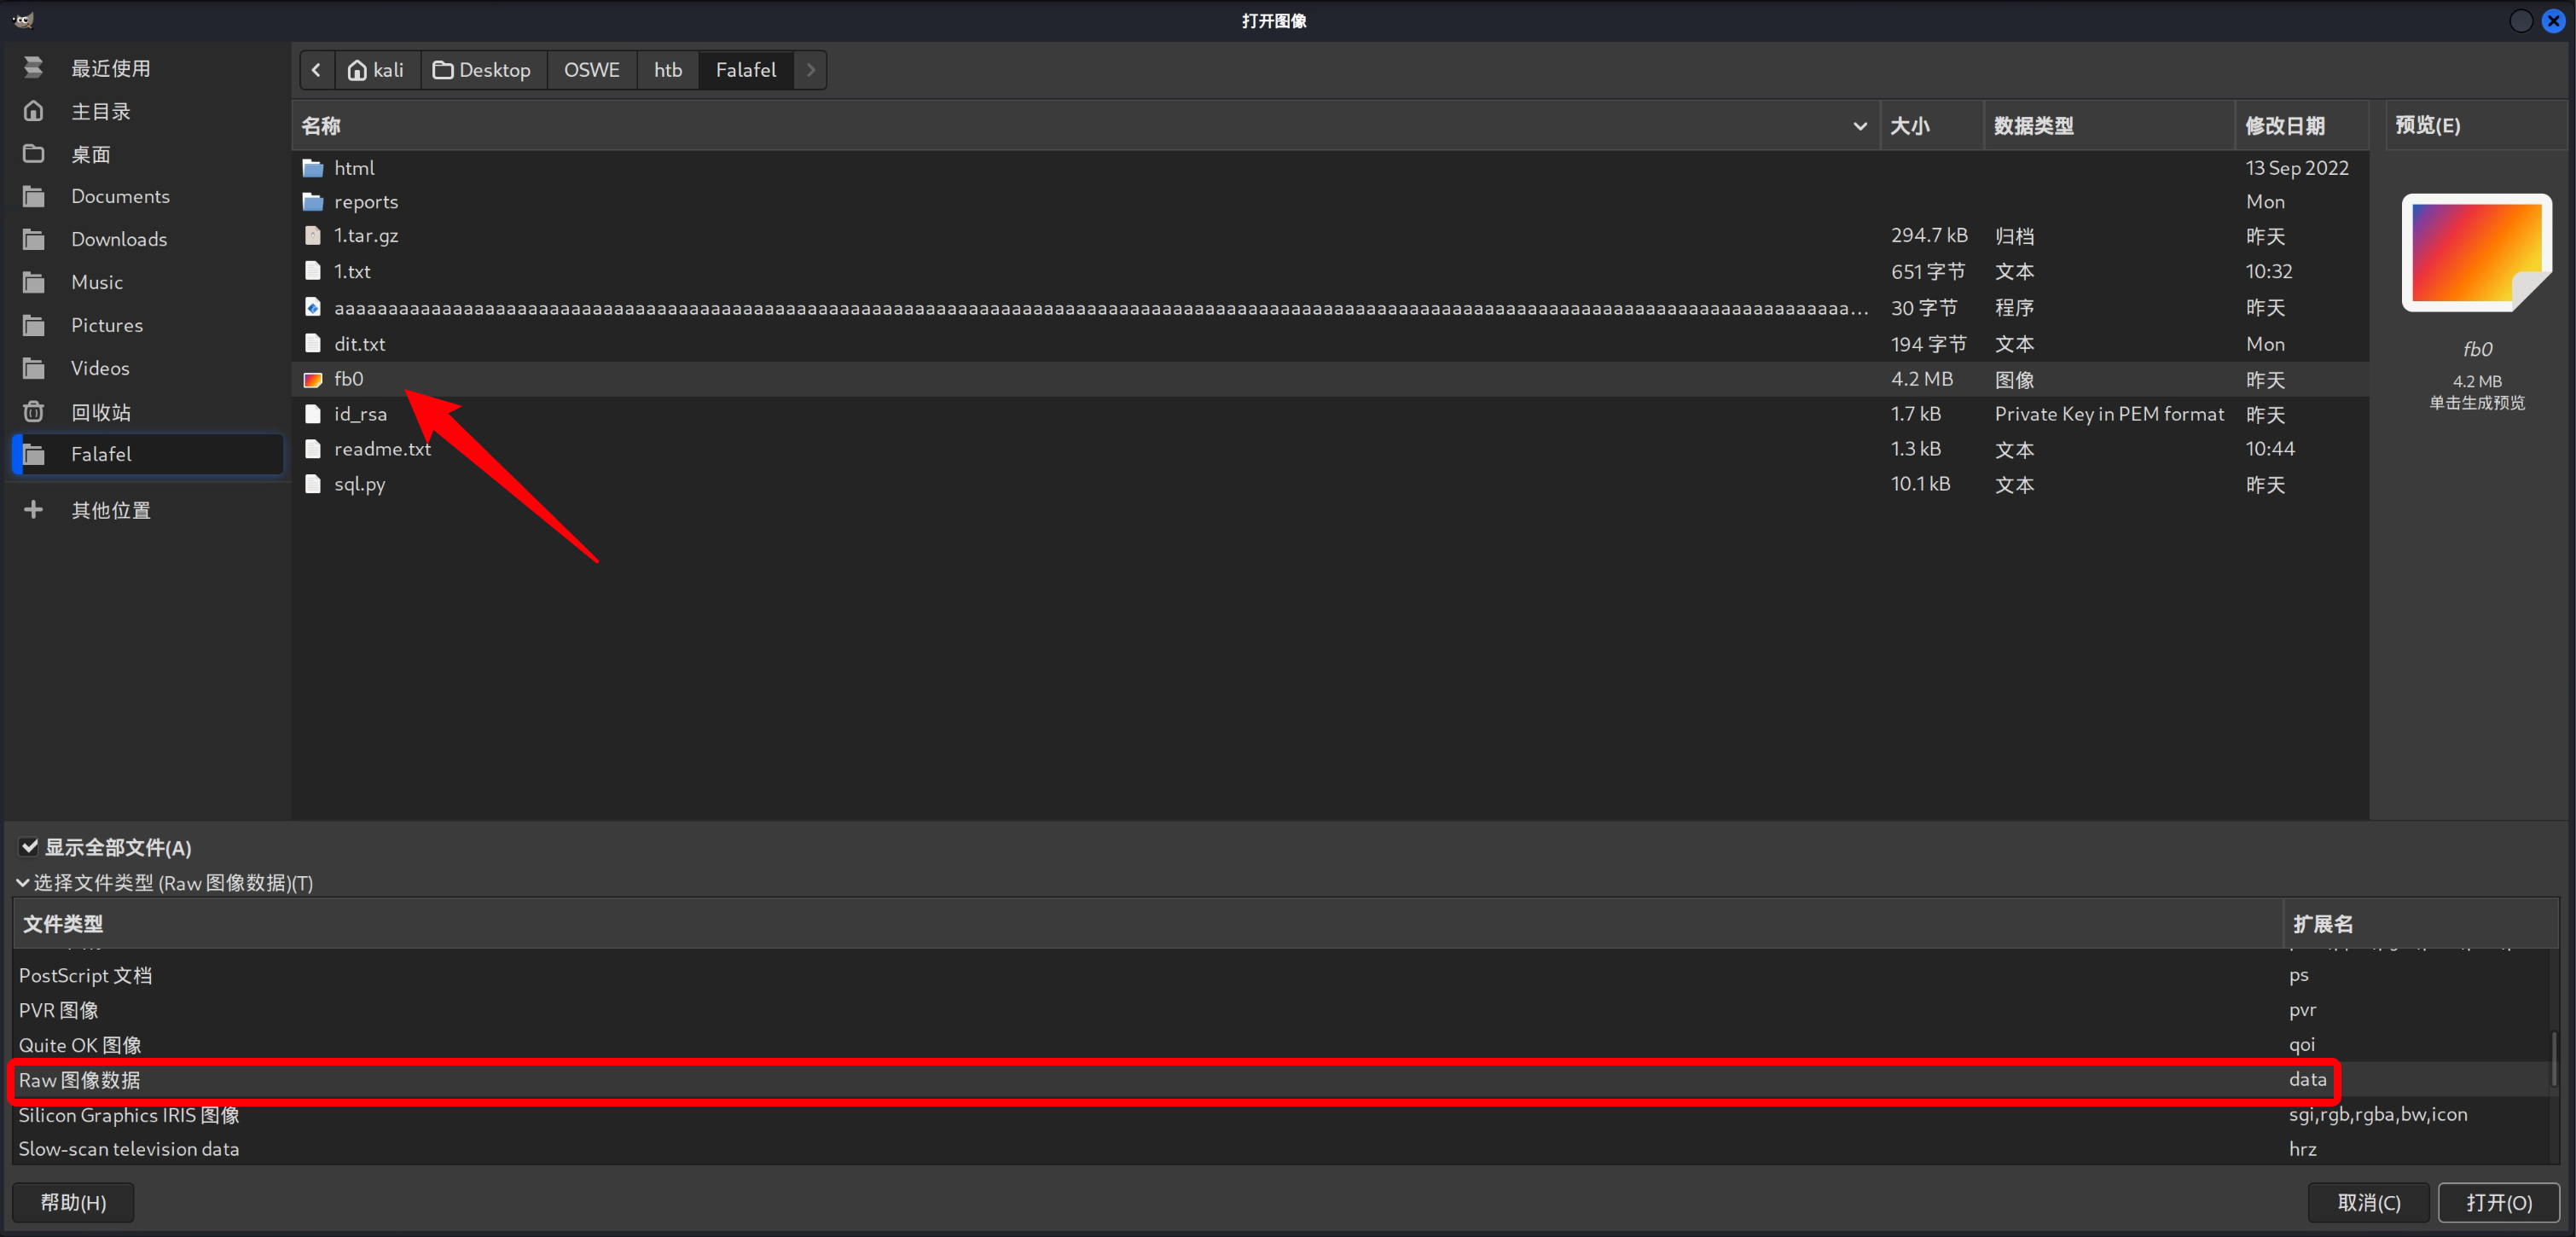This screenshot has height=1237, width=2576.
Task: Click the Cancel (取消) button
Action: coord(2367,1202)
